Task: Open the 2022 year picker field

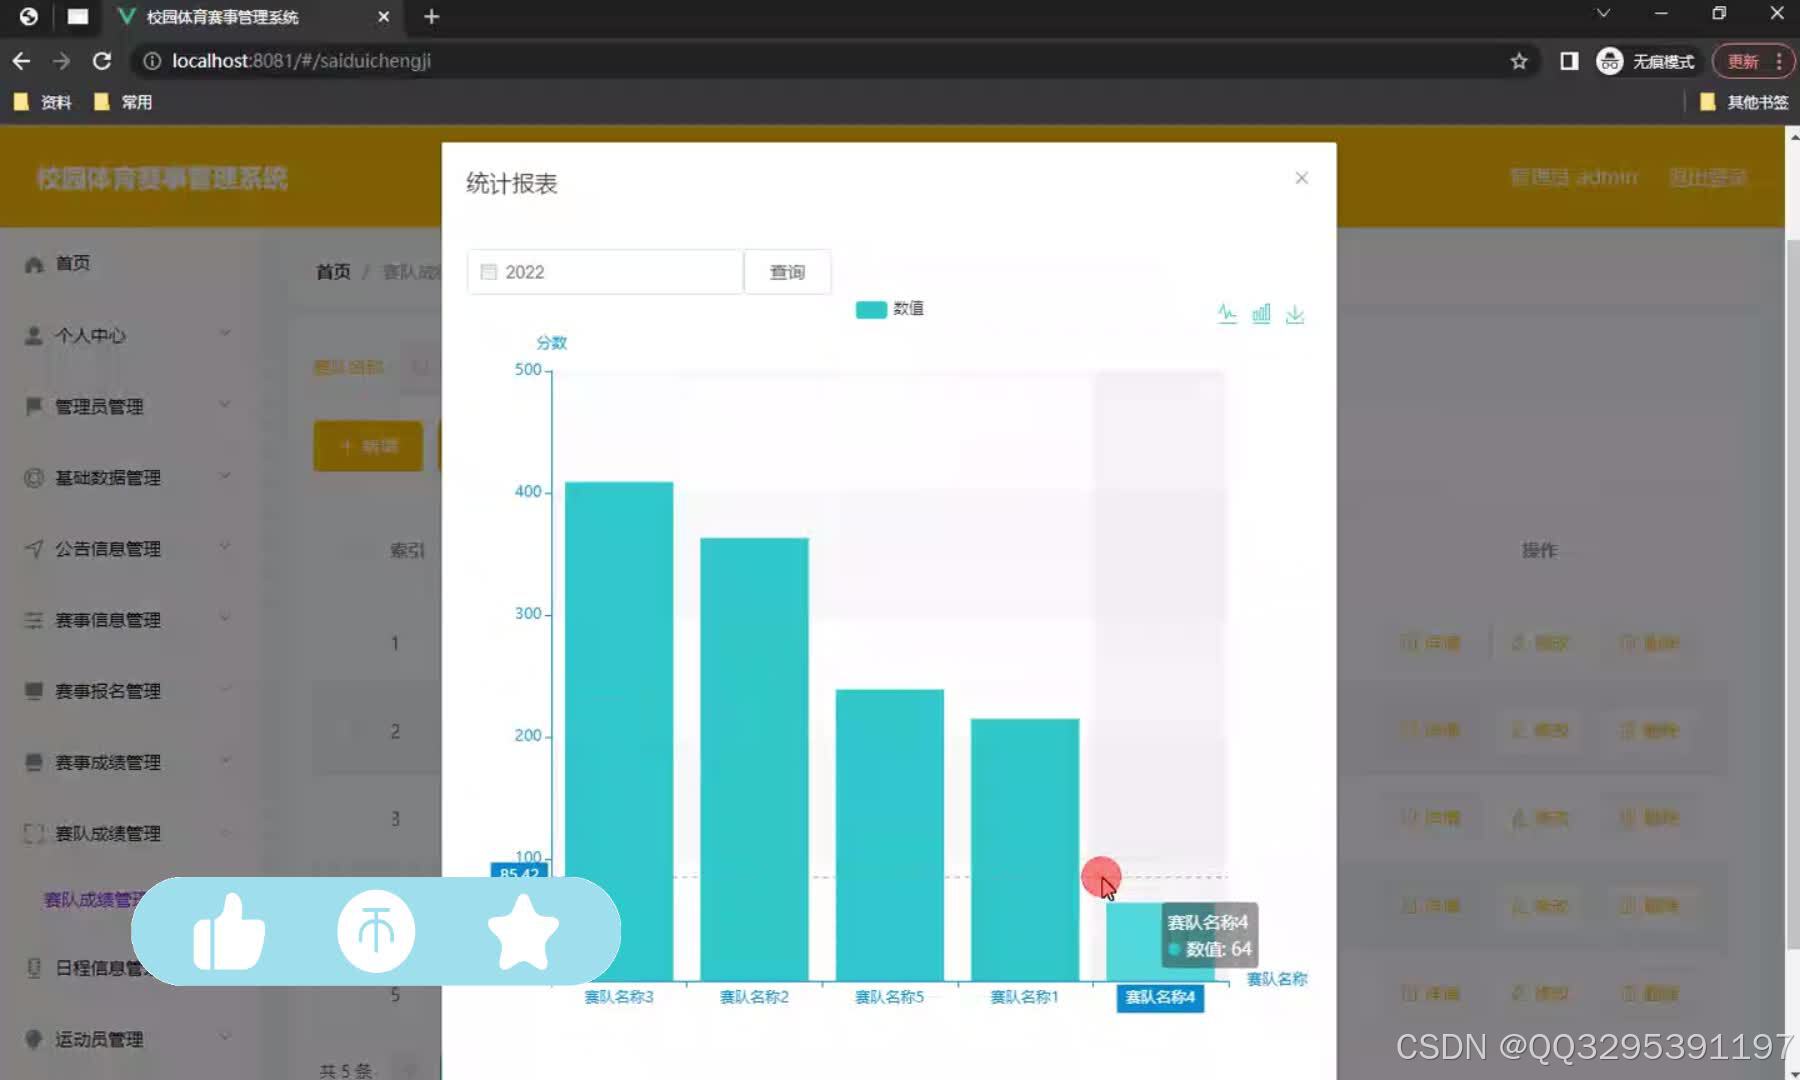Action: [x=605, y=272]
